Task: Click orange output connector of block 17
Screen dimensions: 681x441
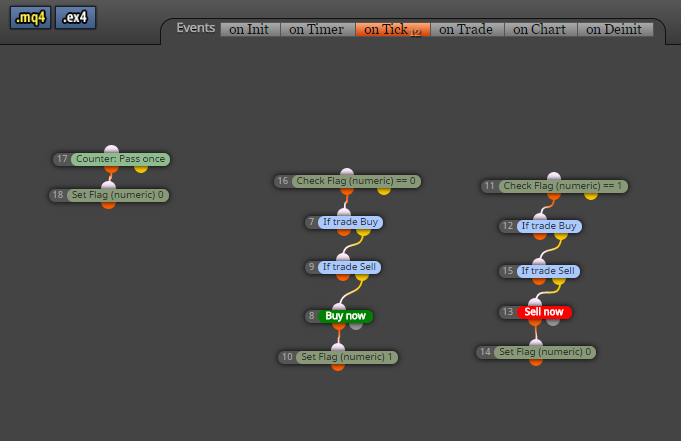Action: [x=111, y=169]
